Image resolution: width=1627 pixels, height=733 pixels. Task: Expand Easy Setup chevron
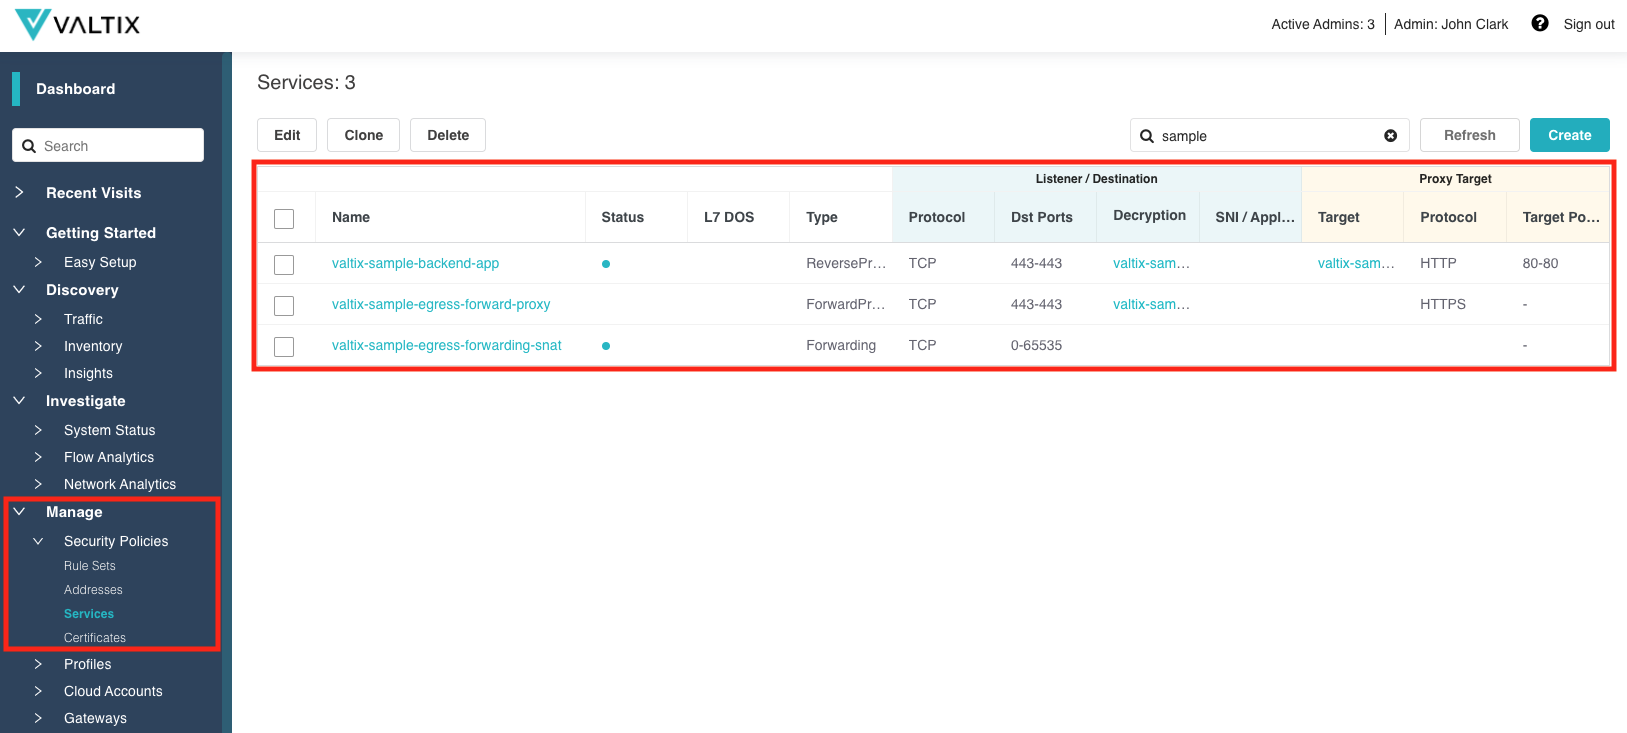pyautogui.click(x=38, y=262)
